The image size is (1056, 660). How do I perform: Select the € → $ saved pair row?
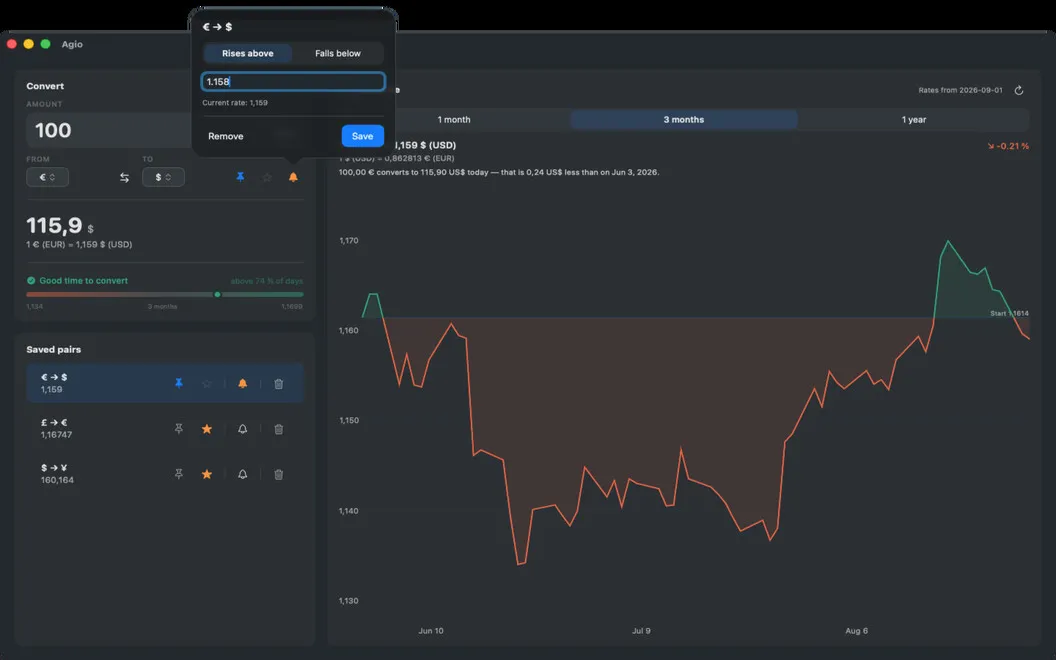(165, 383)
